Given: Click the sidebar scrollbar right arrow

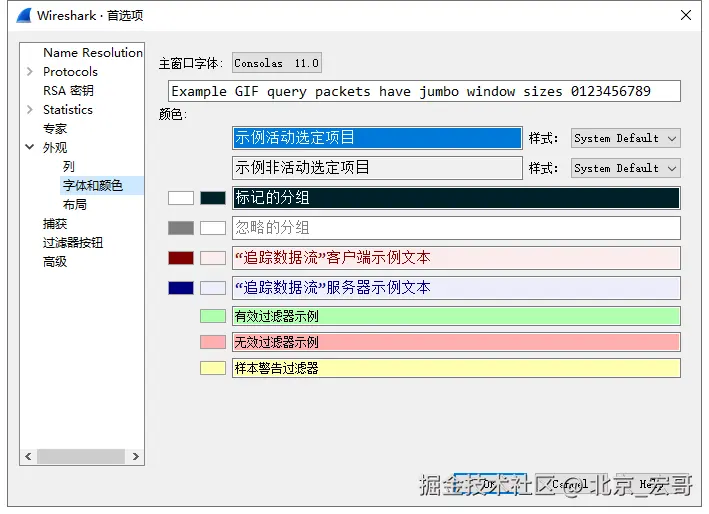Looking at the screenshot, I should (136, 456).
